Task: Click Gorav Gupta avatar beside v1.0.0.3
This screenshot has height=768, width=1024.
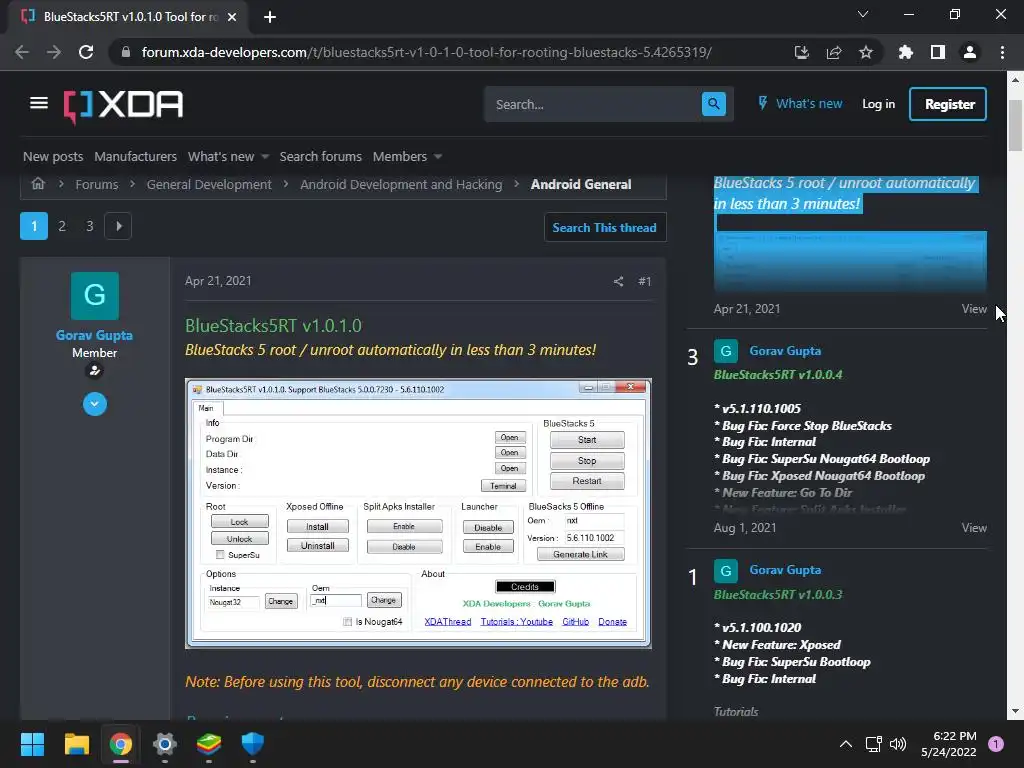Action: tap(726, 571)
